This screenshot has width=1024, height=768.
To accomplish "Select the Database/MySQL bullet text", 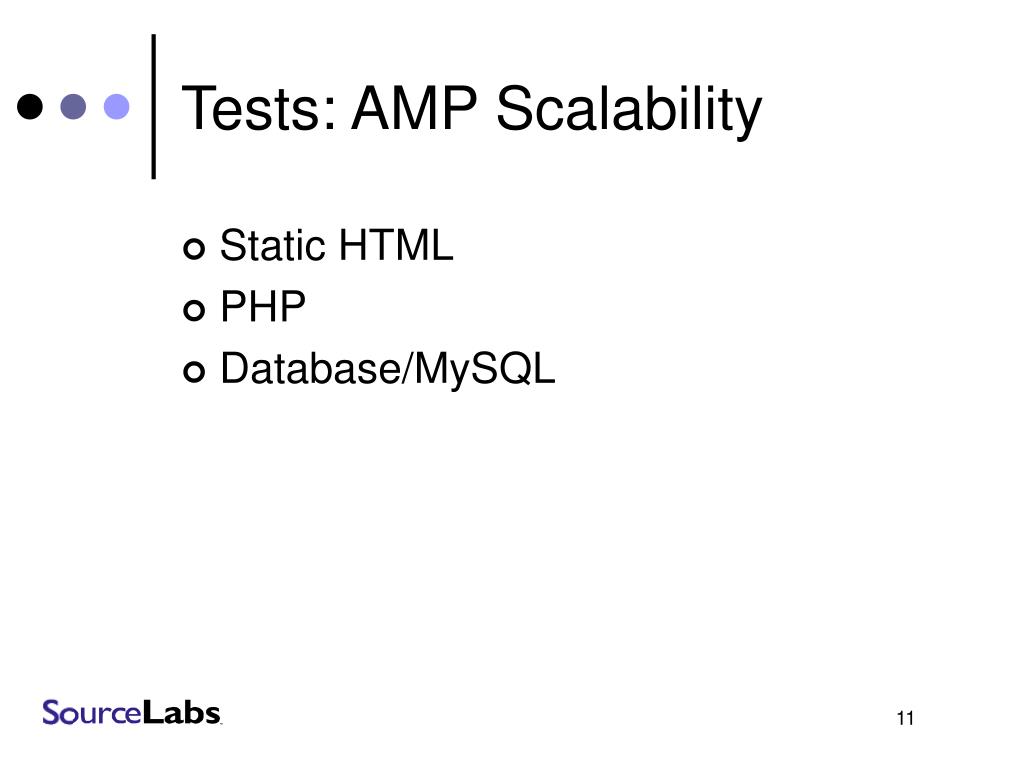I will click(x=388, y=370).
